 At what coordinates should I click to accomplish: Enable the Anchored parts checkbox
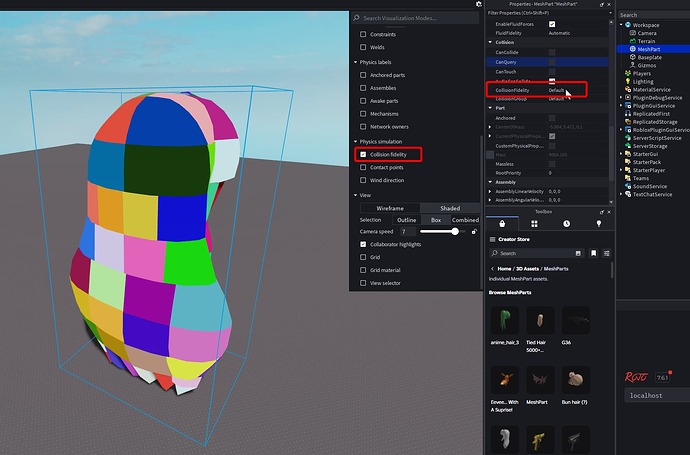tap(363, 75)
